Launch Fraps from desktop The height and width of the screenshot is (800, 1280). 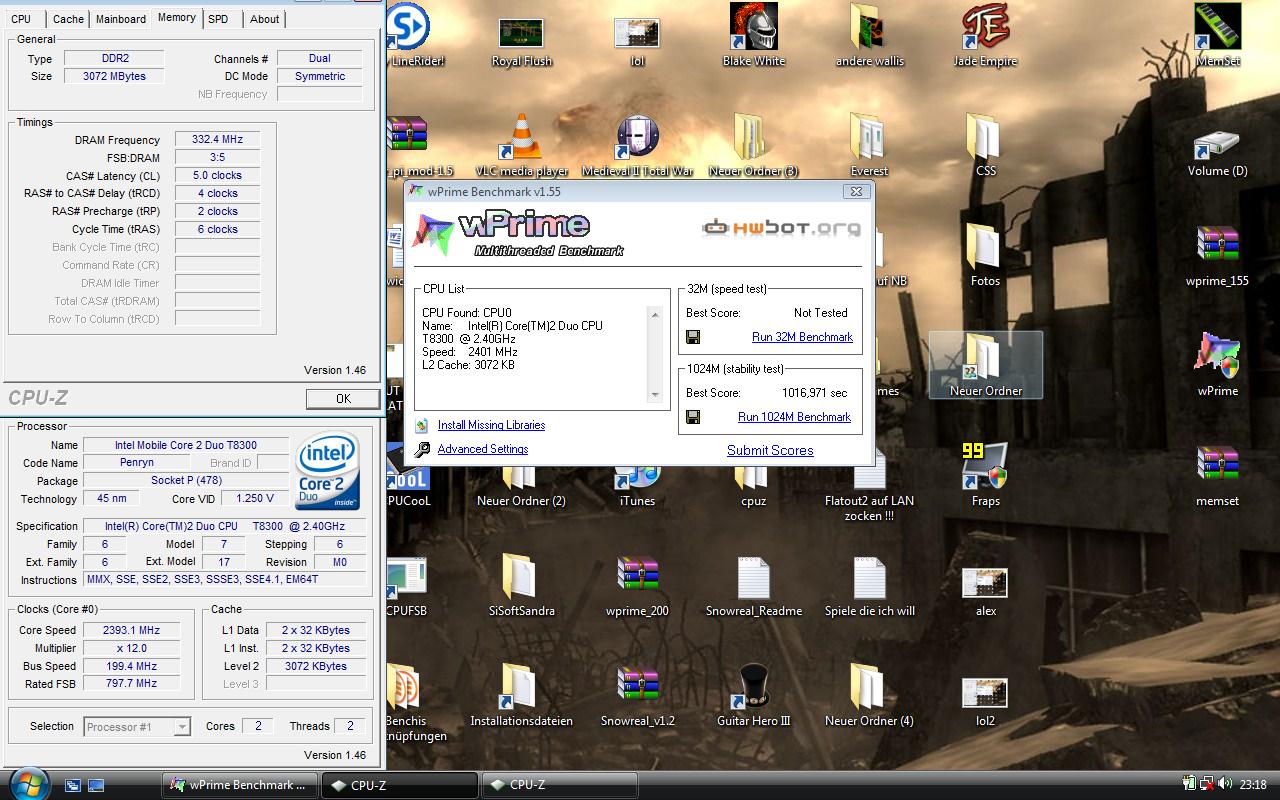(985, 476)
